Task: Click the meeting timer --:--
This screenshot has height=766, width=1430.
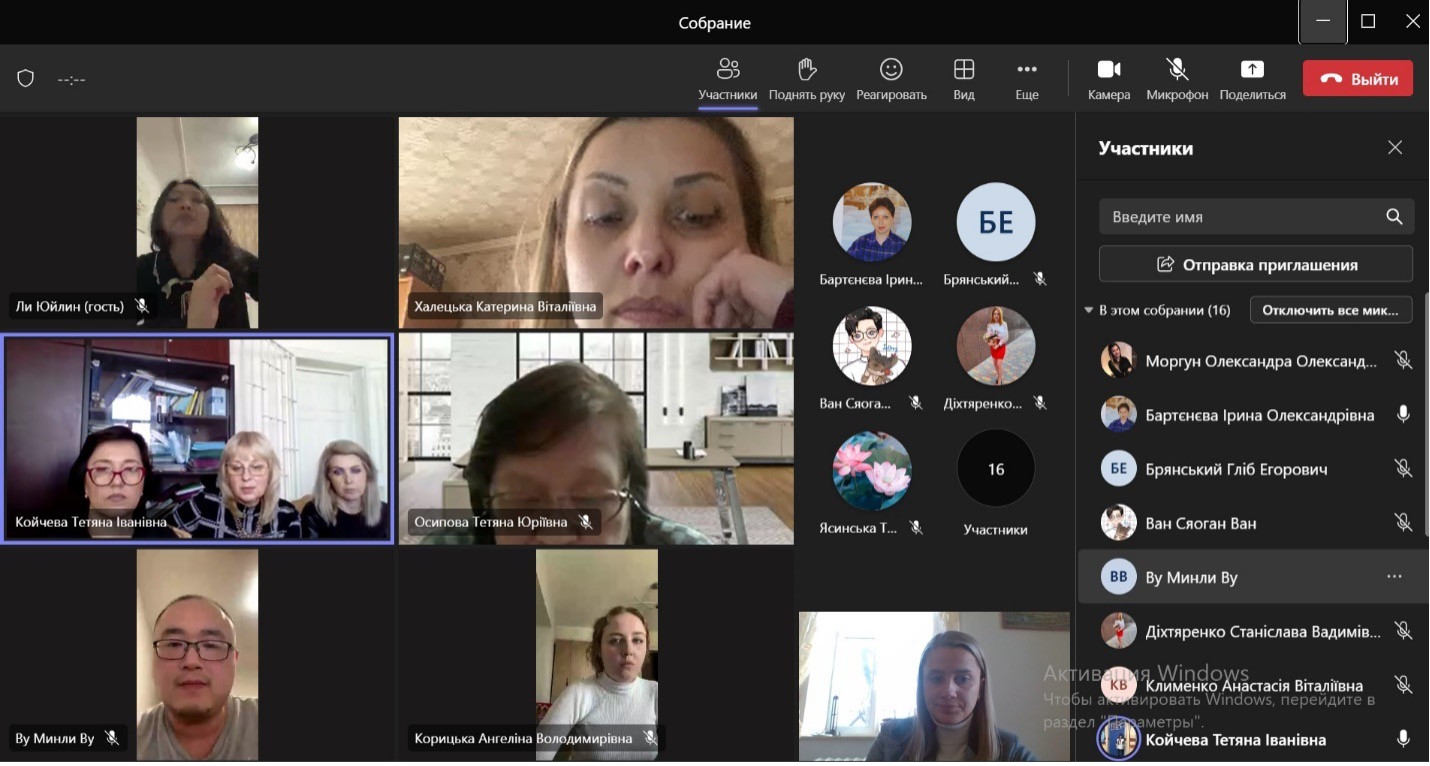Action: click(x=72, y=79)
